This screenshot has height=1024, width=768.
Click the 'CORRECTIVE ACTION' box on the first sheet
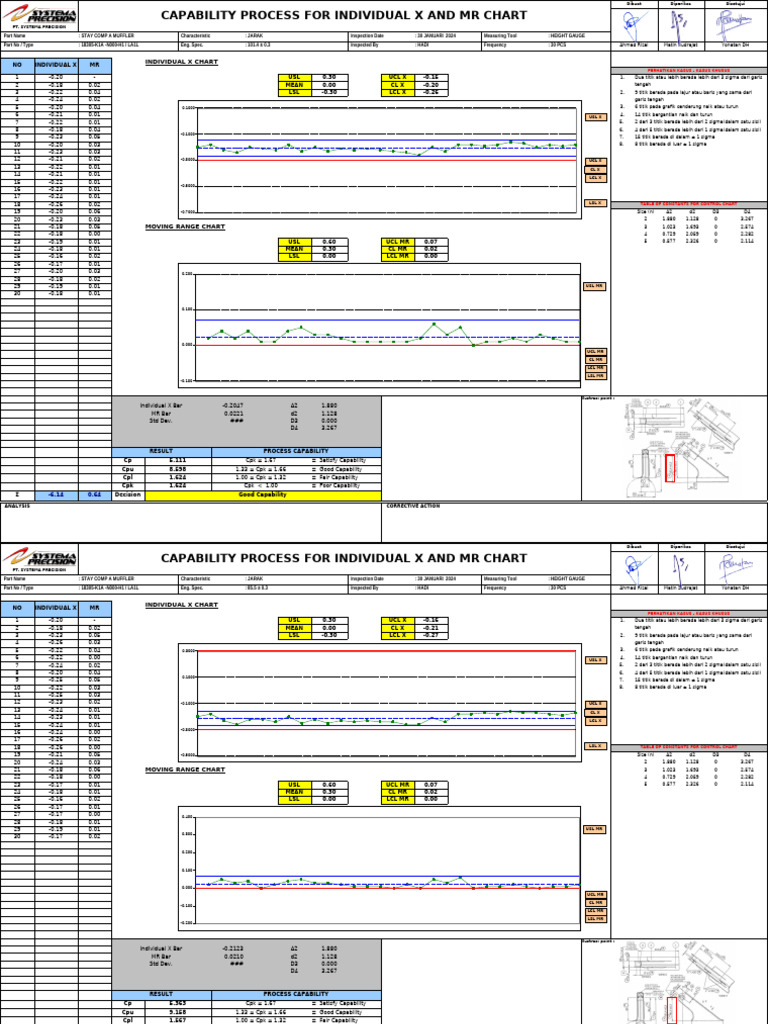pyautogui.click(x=575, y=522)
